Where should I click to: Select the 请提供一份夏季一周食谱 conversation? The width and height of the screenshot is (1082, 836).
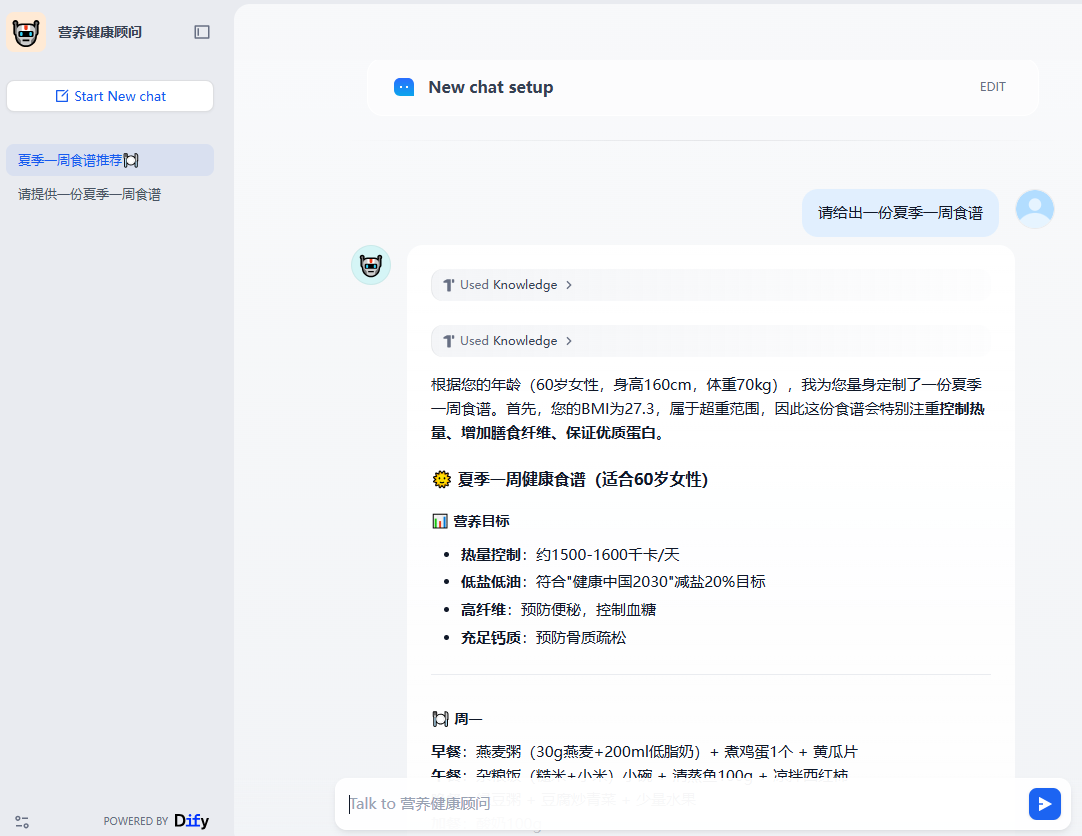coord(89,194)
